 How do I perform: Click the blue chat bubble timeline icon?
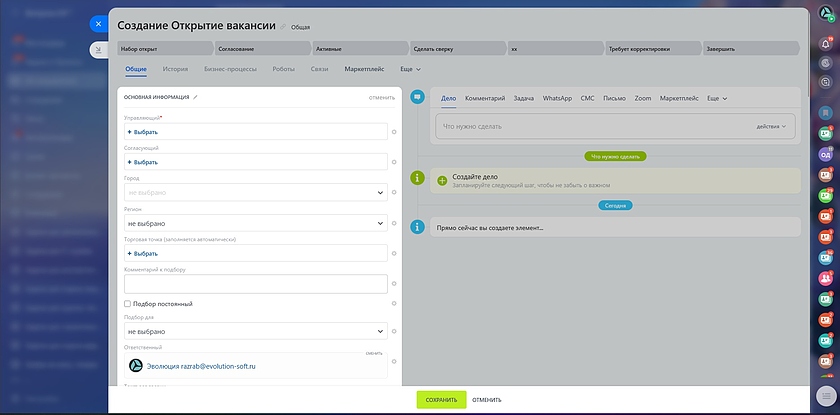point(417,98)
